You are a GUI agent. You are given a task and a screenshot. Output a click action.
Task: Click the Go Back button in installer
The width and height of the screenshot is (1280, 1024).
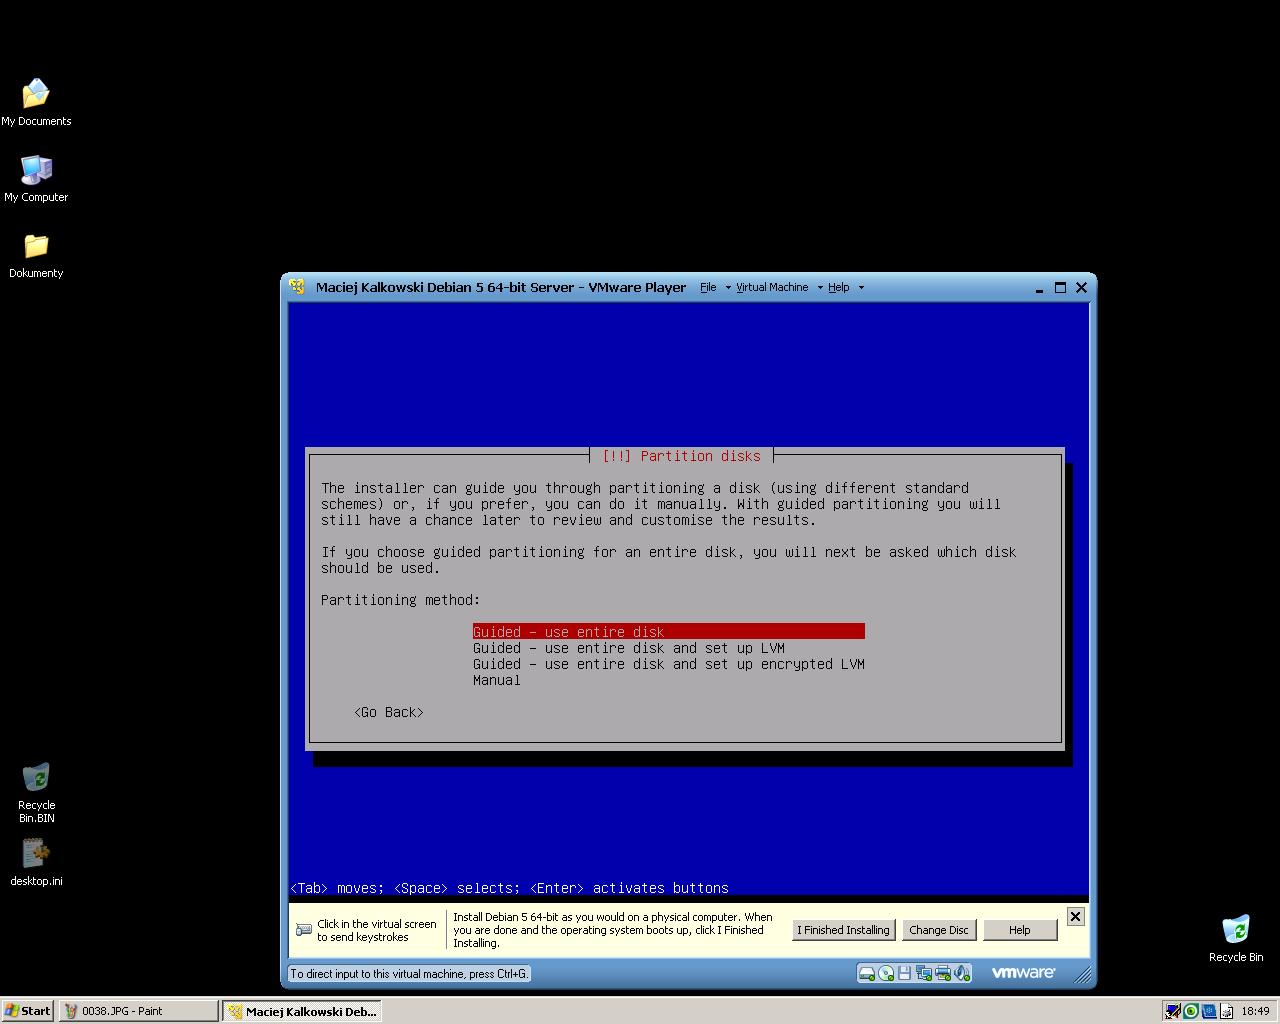389,712
